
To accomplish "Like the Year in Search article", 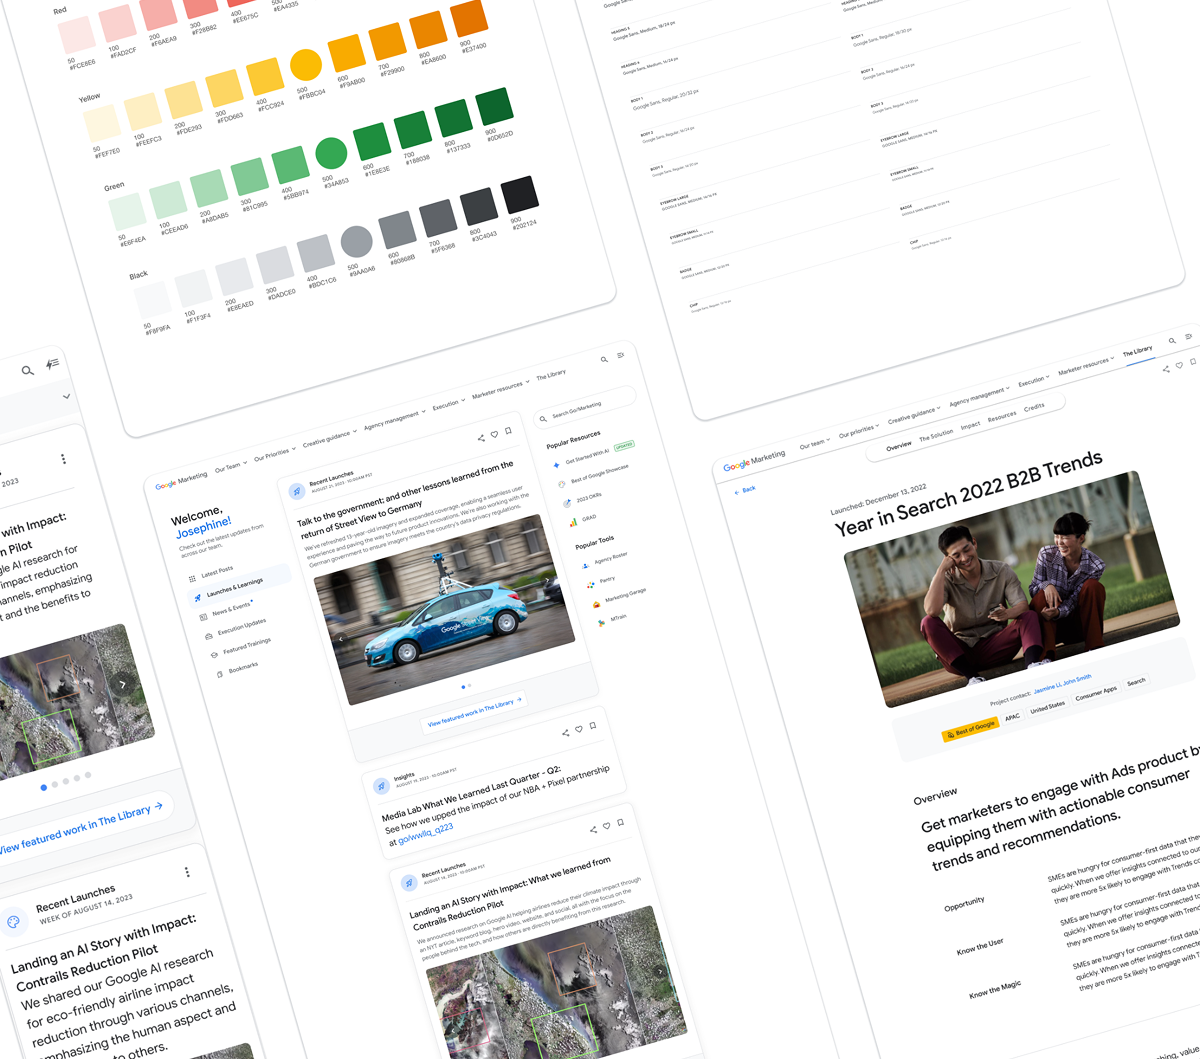I will coord(1180,366).
